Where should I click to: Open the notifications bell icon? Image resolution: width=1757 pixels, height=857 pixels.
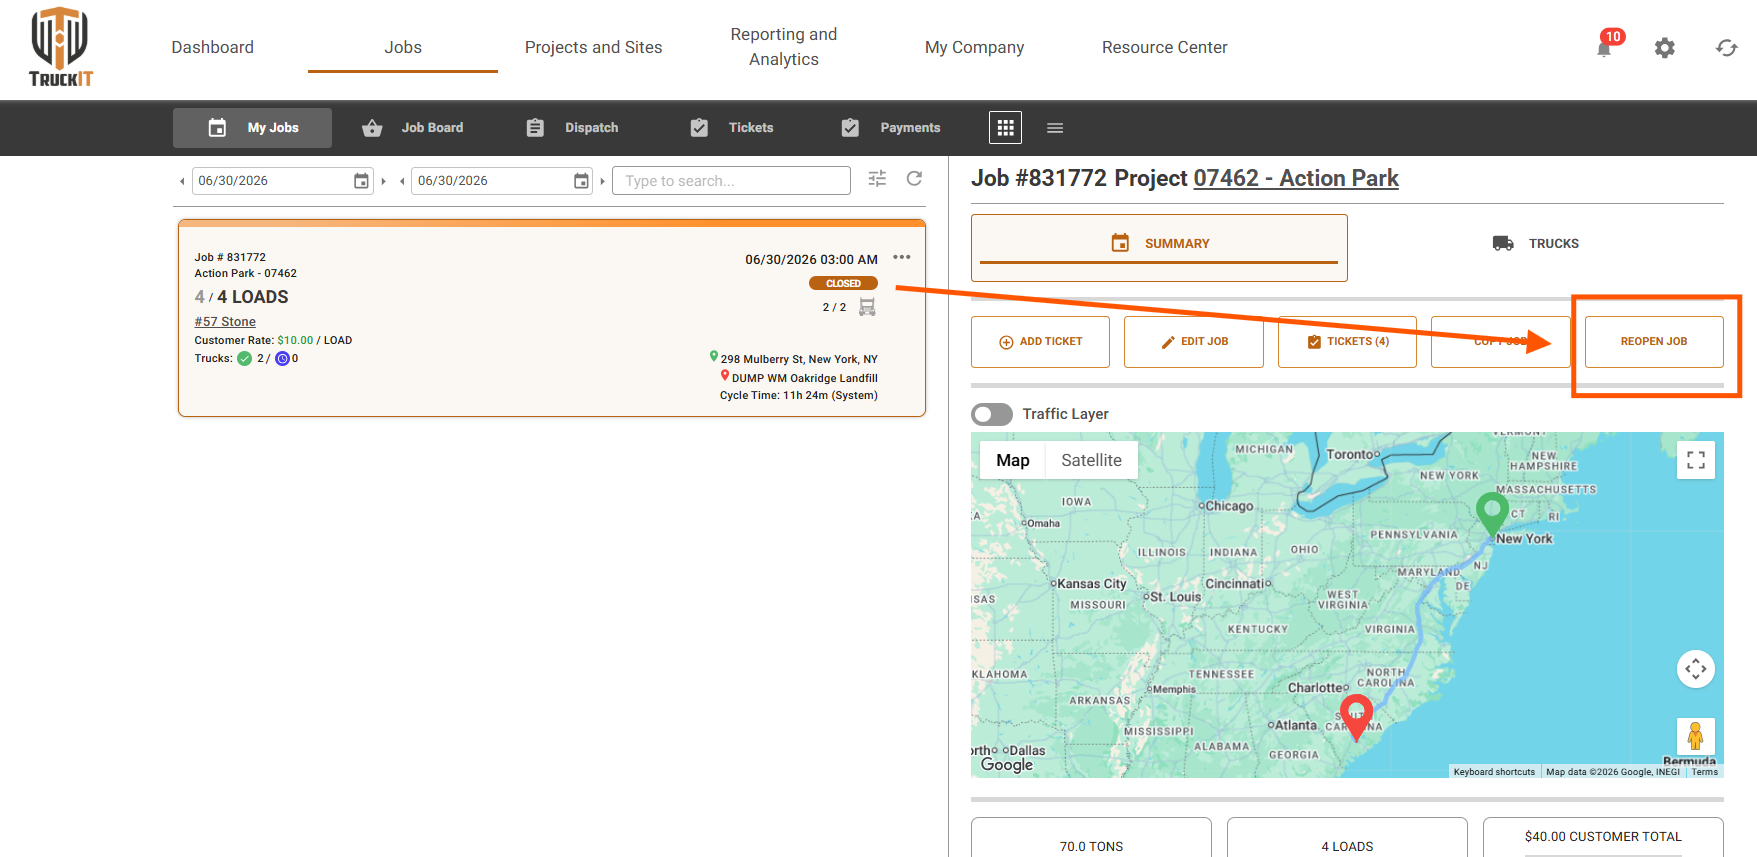coord(1604,48)
